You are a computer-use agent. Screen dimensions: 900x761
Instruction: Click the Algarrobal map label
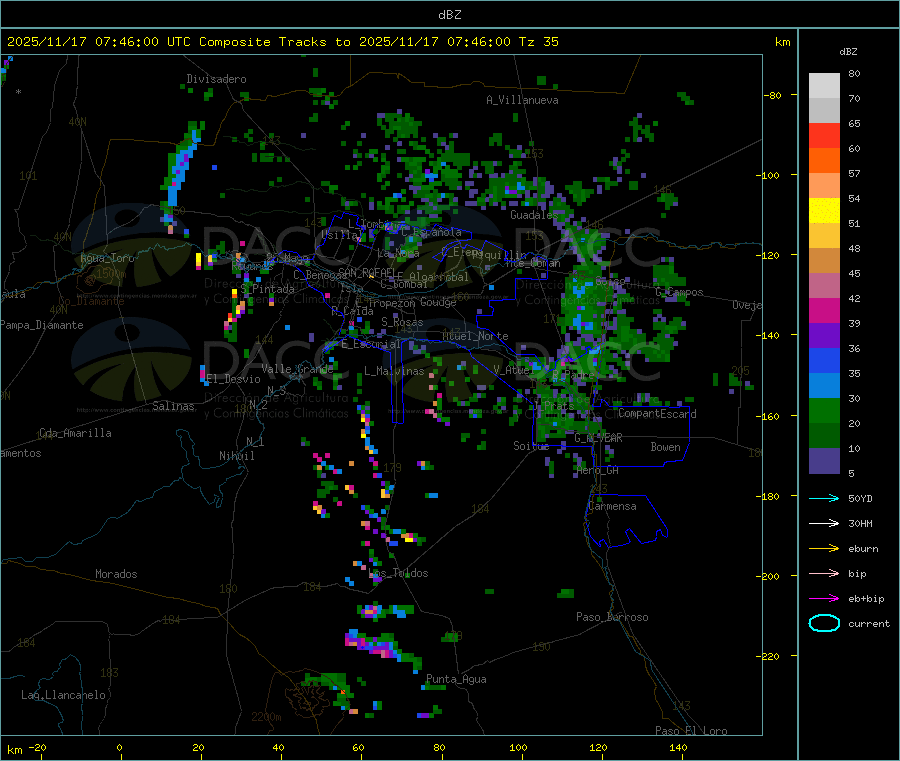[x=439, y=277]
